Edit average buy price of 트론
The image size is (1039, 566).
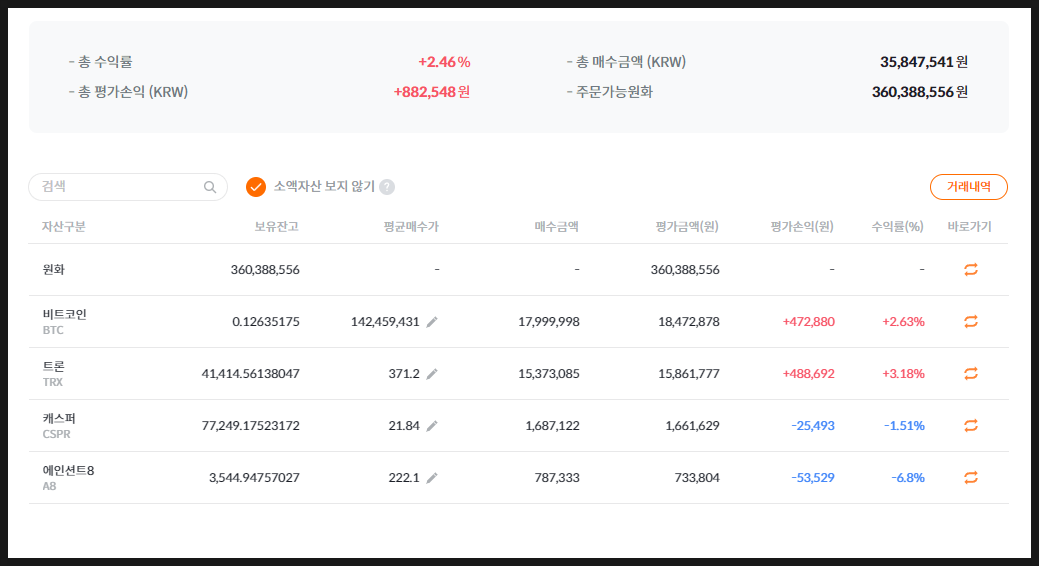point(432,374)
